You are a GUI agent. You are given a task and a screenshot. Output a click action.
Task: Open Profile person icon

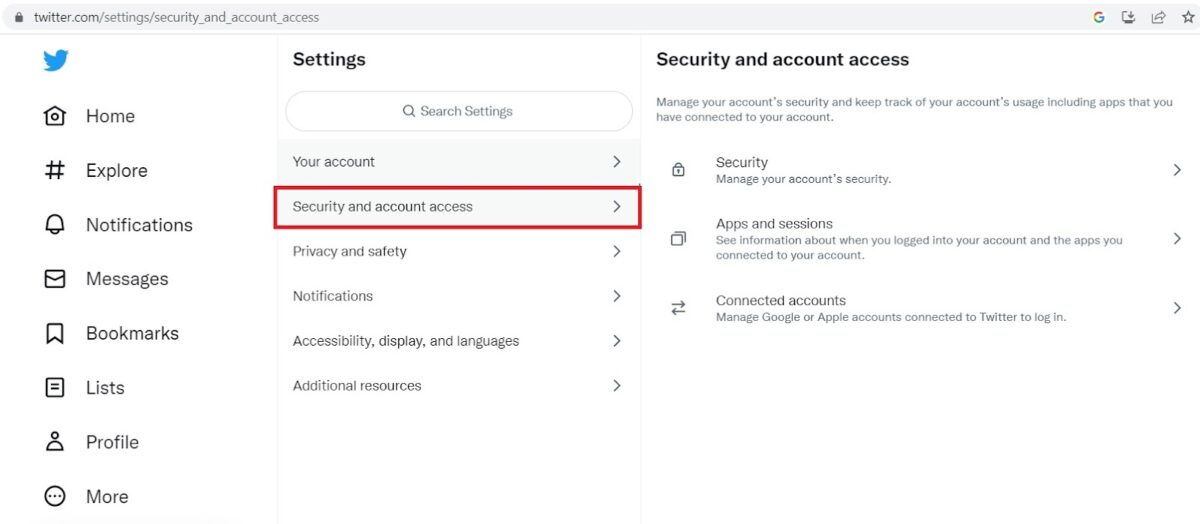pyautogui.click(x=55, y=441)
